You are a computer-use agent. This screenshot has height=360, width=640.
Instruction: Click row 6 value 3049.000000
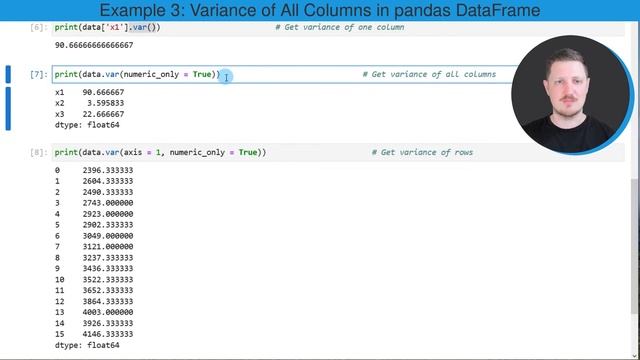pyautogui.click(x=108, y=236)
